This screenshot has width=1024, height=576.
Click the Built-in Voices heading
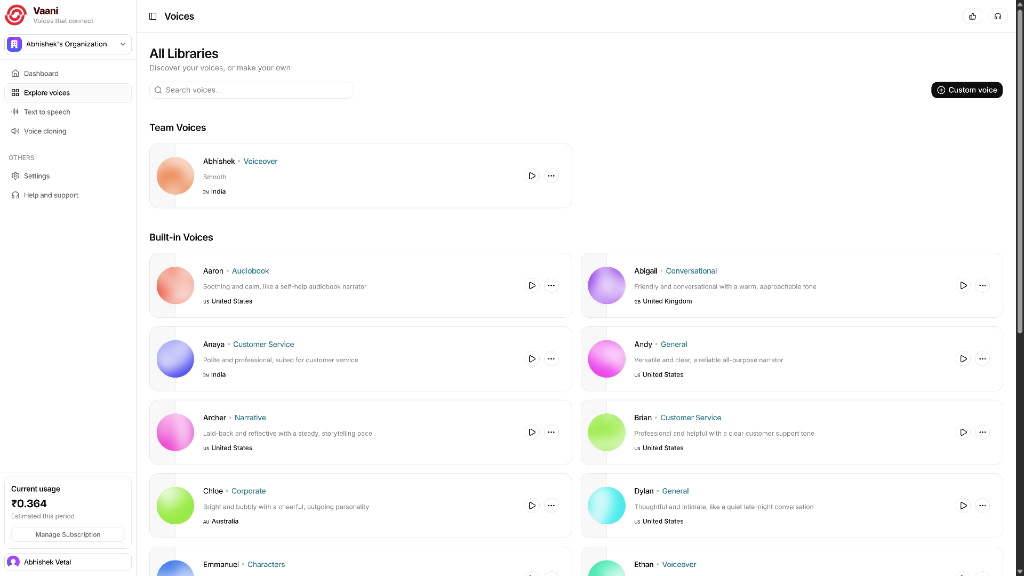click(181, 237)
